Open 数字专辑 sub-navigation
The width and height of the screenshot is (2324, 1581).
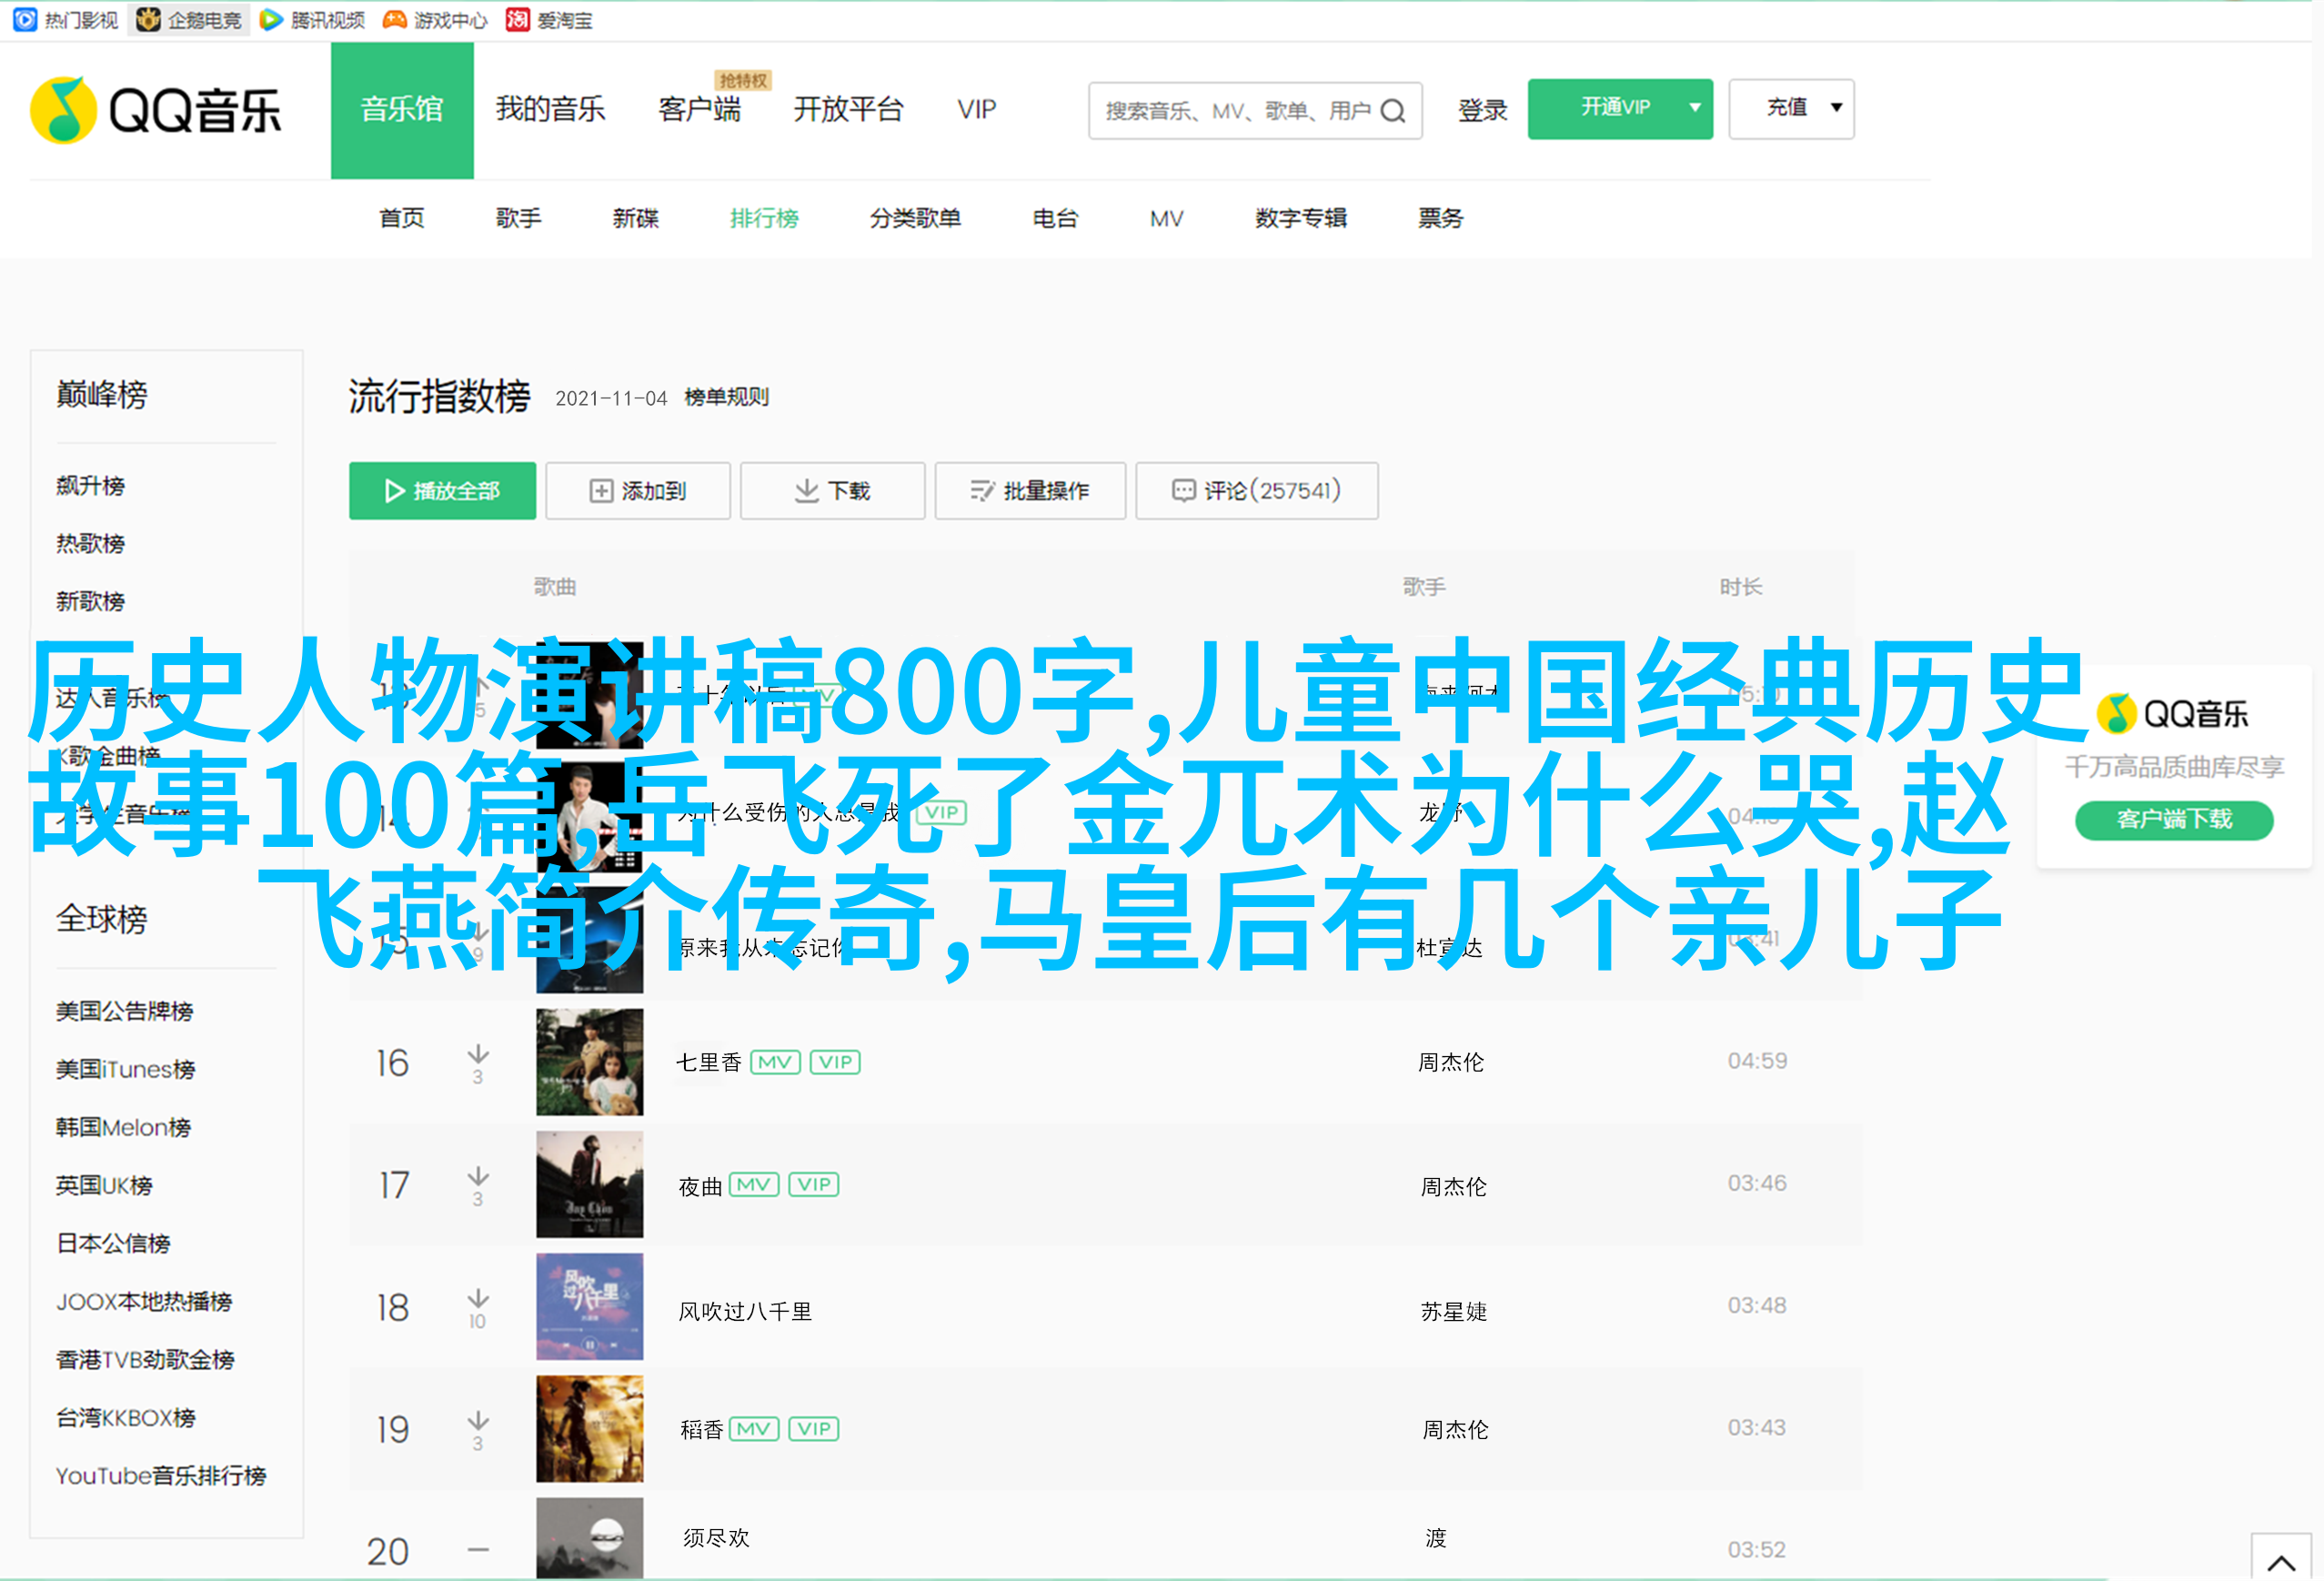[1301, 218]
